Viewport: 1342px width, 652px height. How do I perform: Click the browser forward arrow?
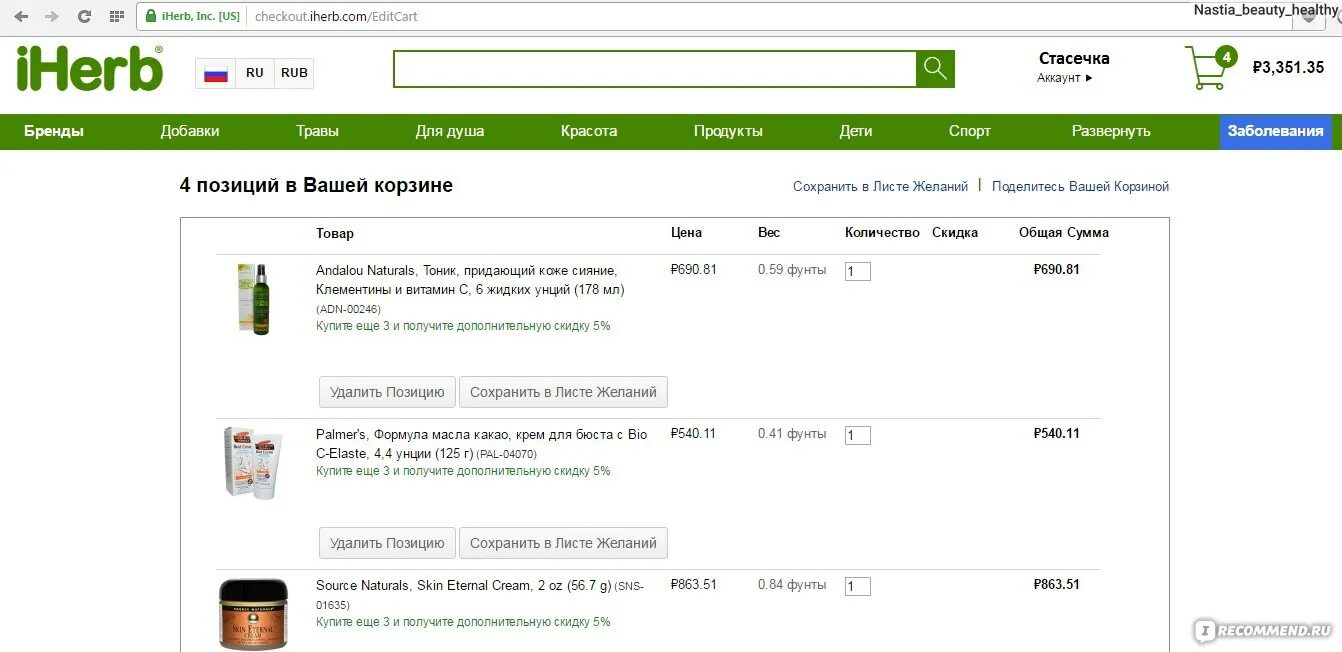(52, 16)
